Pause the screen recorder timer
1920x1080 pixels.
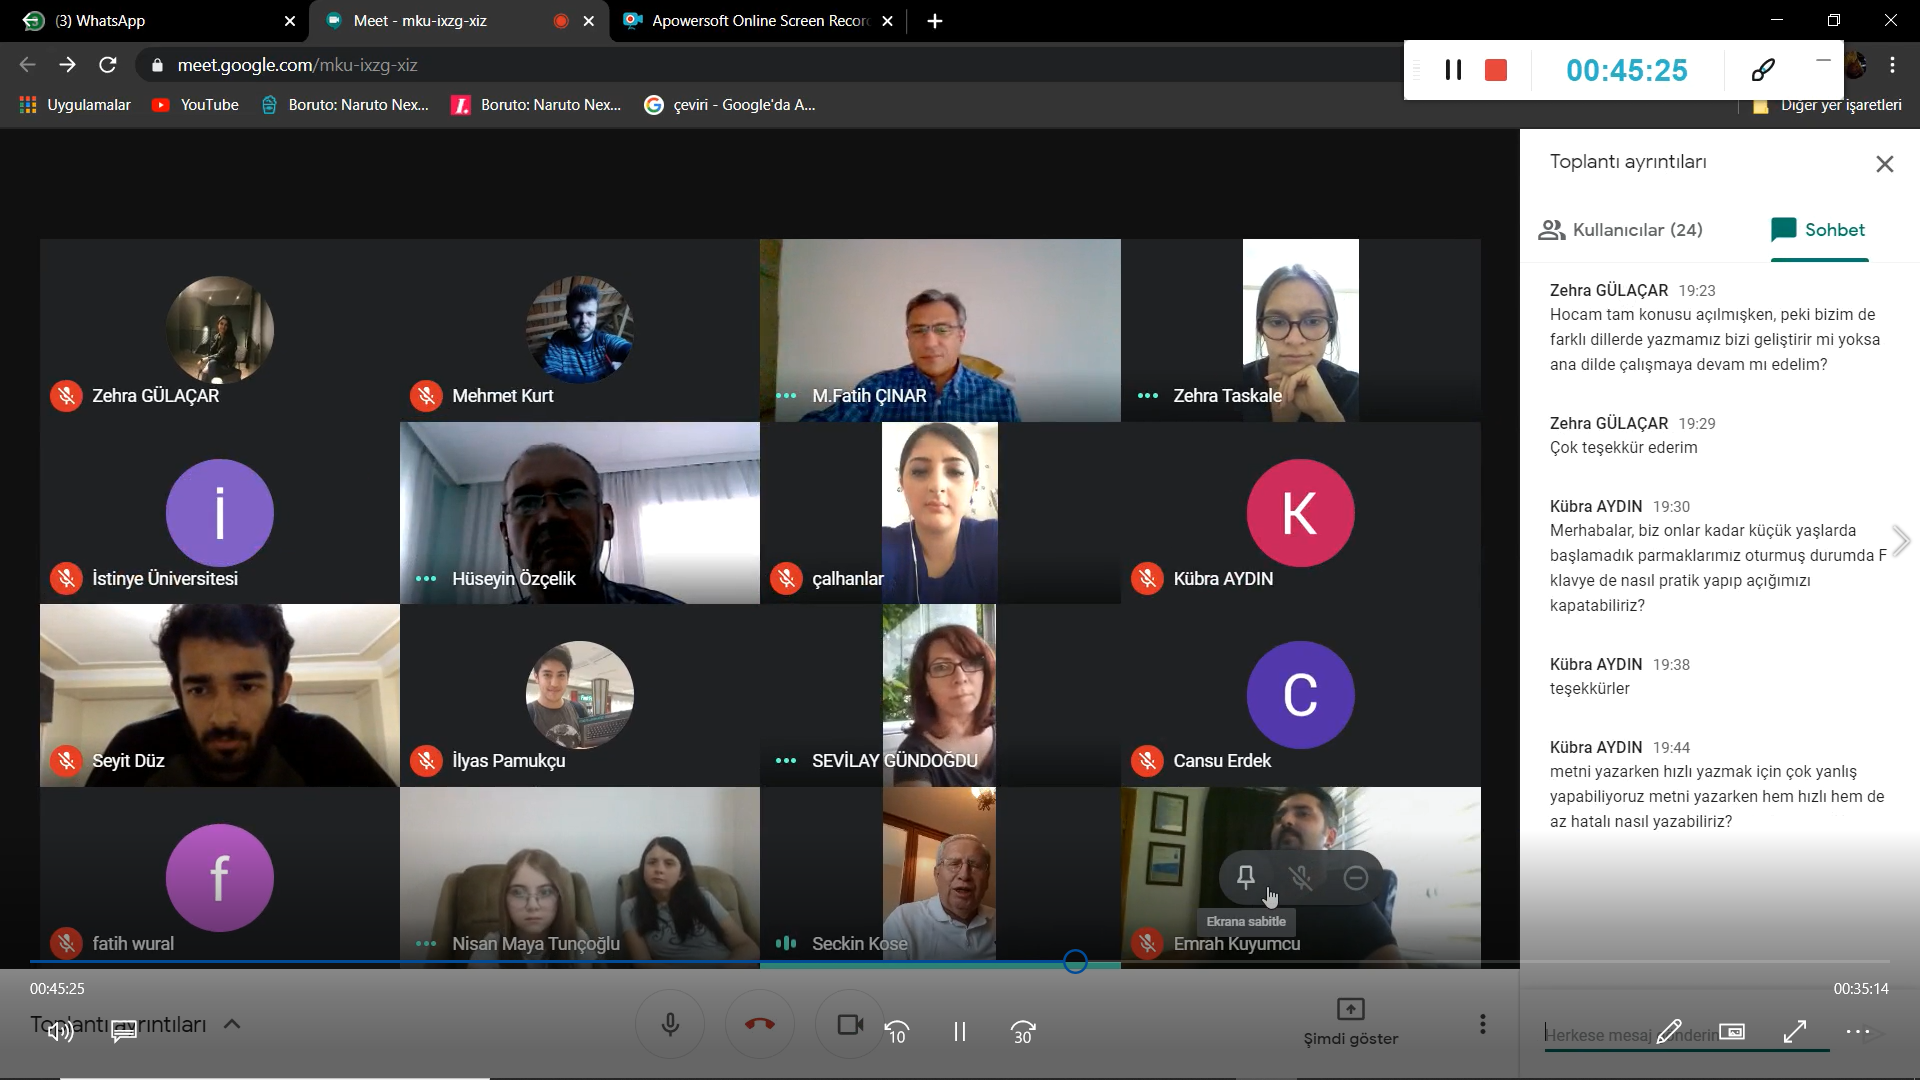(x=1453, y=70)
